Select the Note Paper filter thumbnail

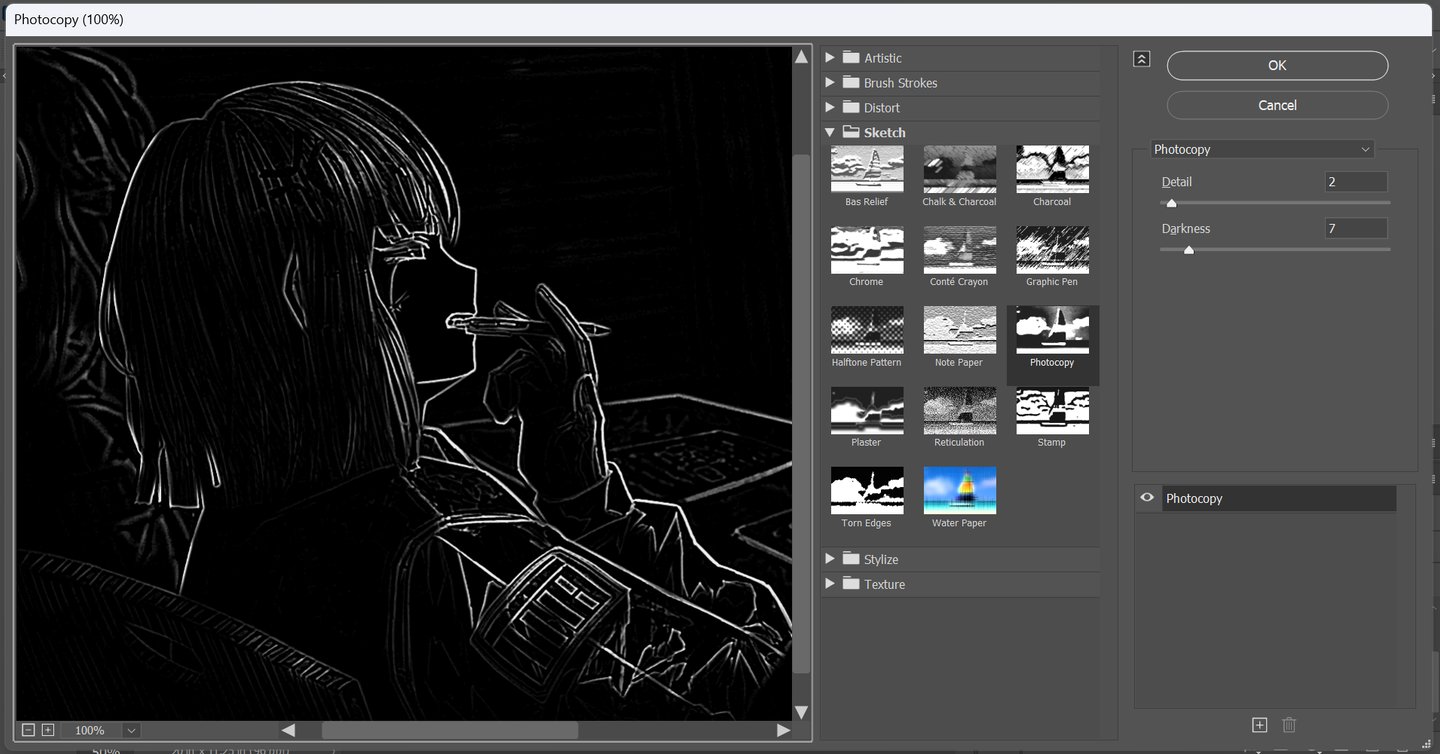[959, 330]
